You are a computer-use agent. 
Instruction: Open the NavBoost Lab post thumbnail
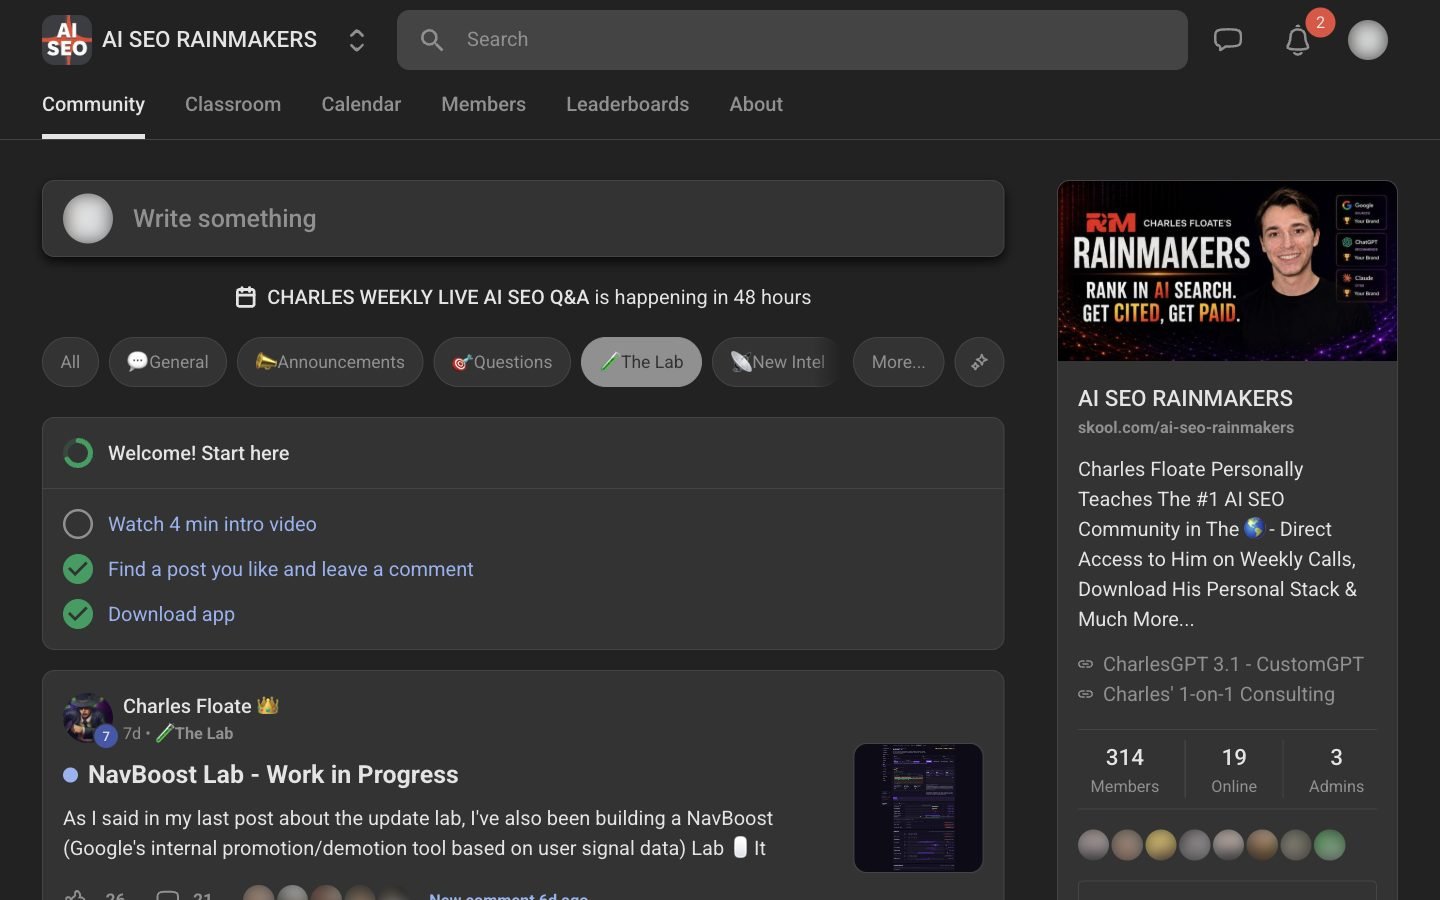[918, 808]
